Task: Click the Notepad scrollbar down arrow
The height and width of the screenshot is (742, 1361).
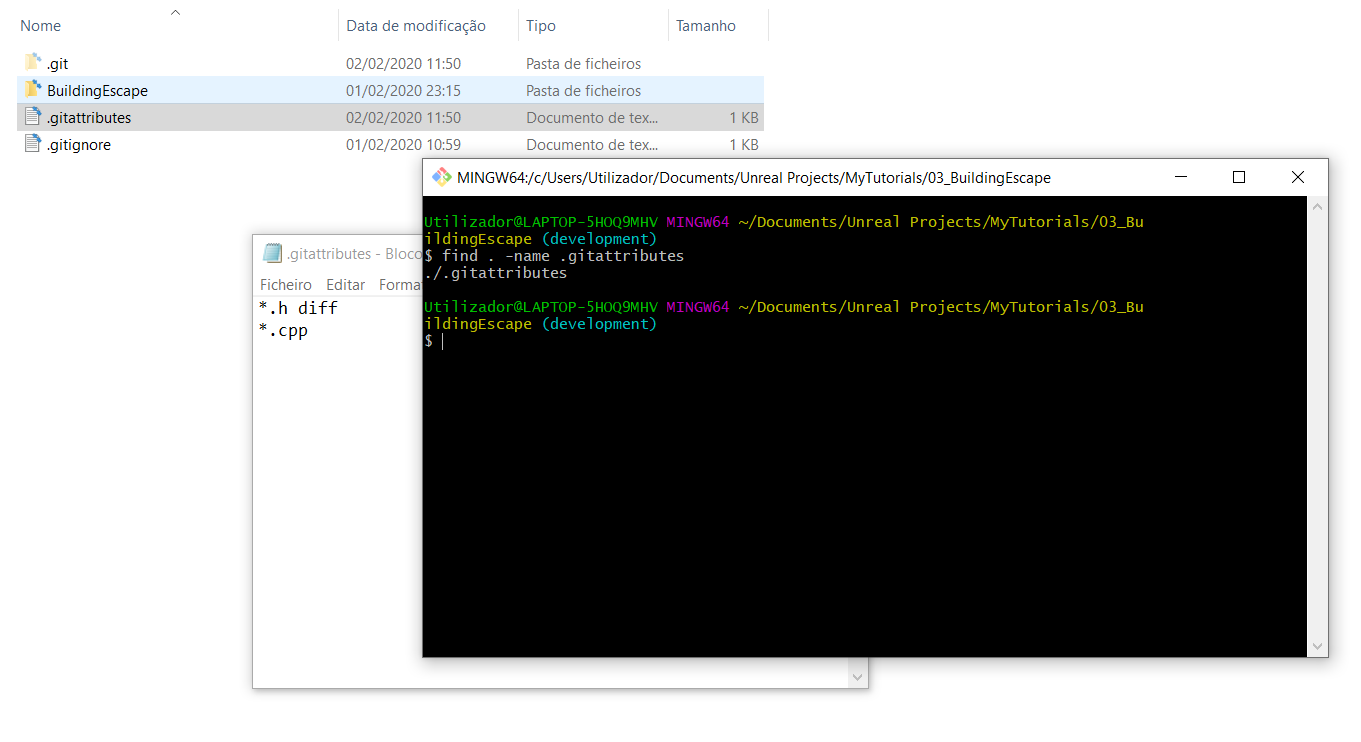Action: coord(857,676)
